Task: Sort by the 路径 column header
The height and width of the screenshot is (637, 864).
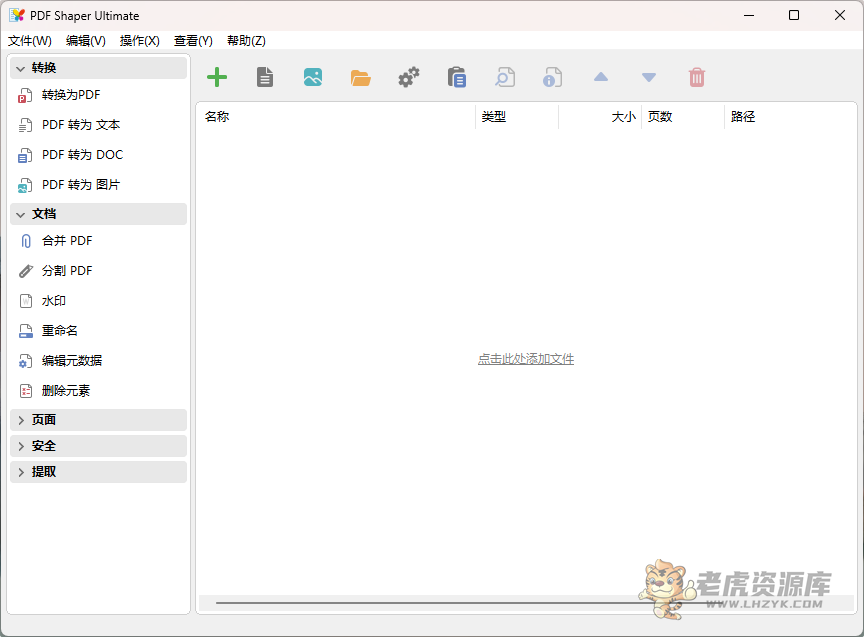Action: 789,117
